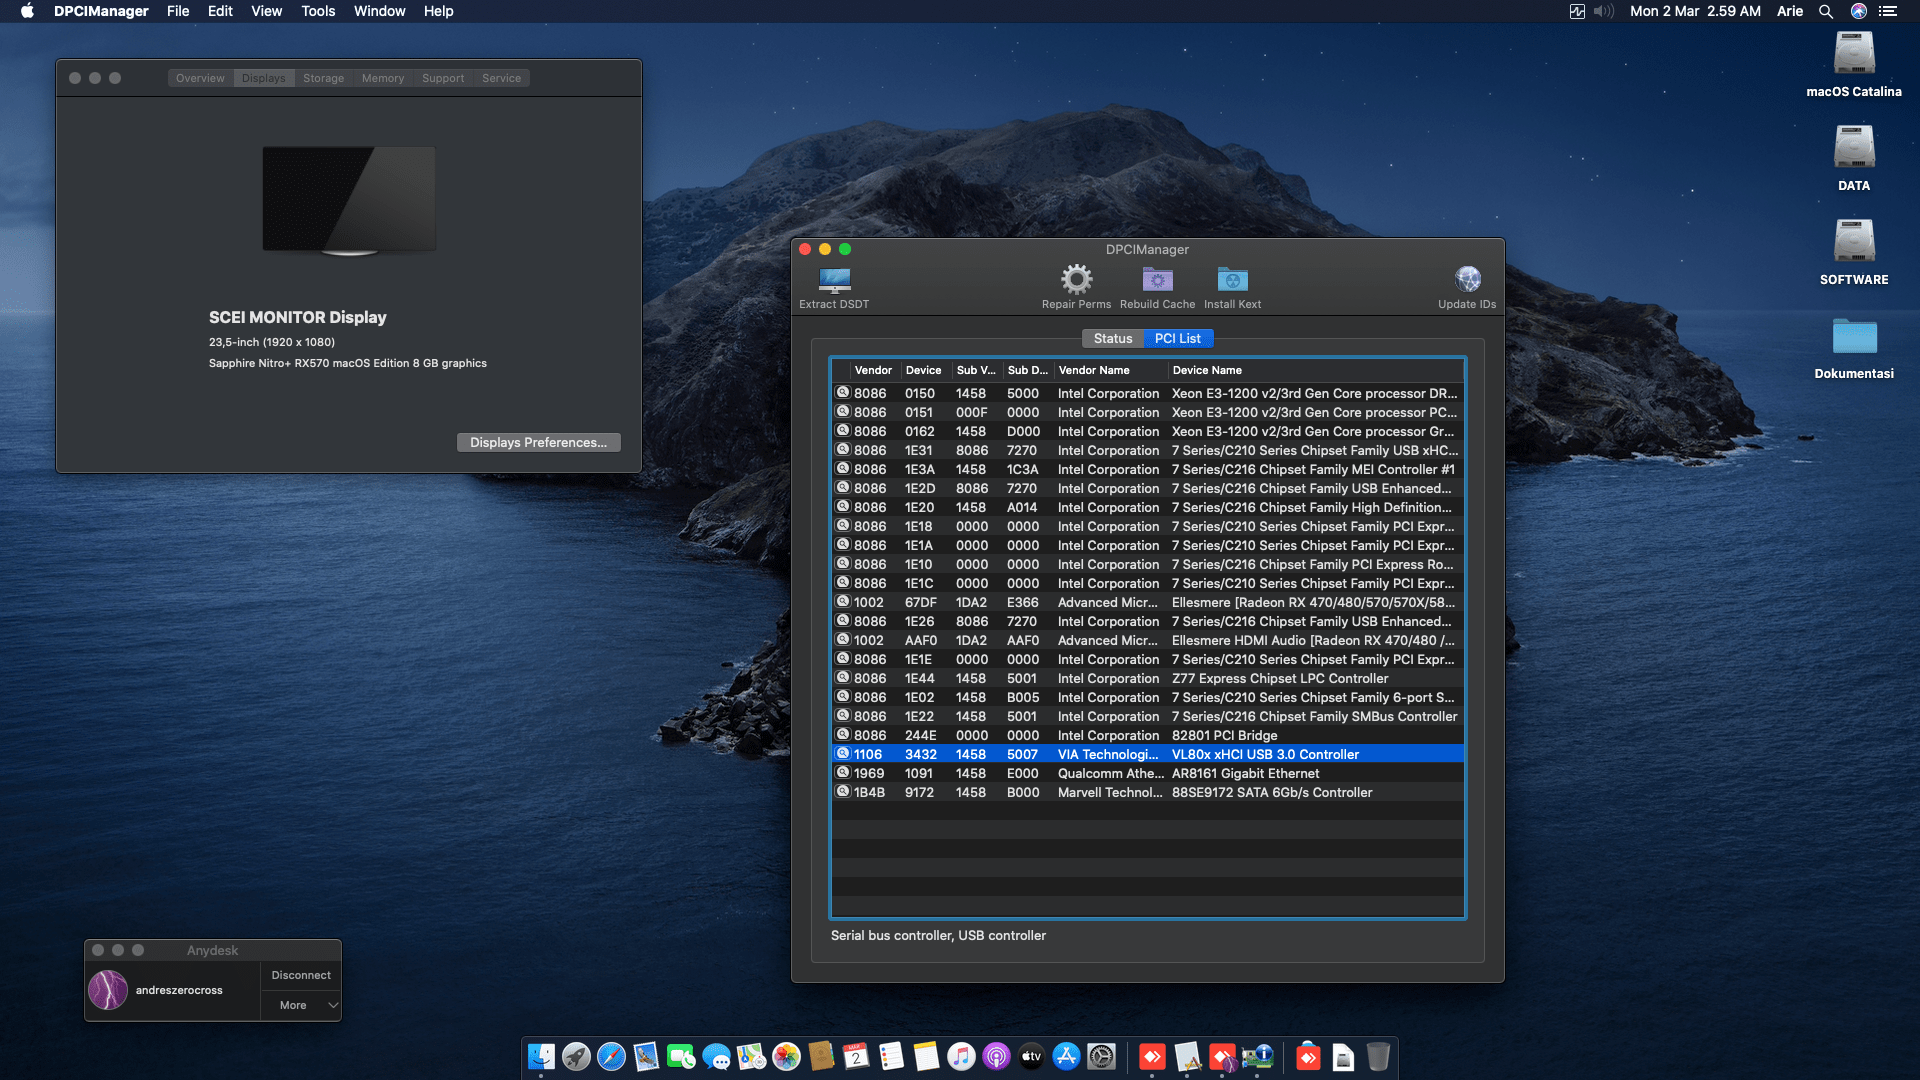
Task: Select the VL80x xHCI USB 3.0 Controller row
Action: tap(1148, 754)
